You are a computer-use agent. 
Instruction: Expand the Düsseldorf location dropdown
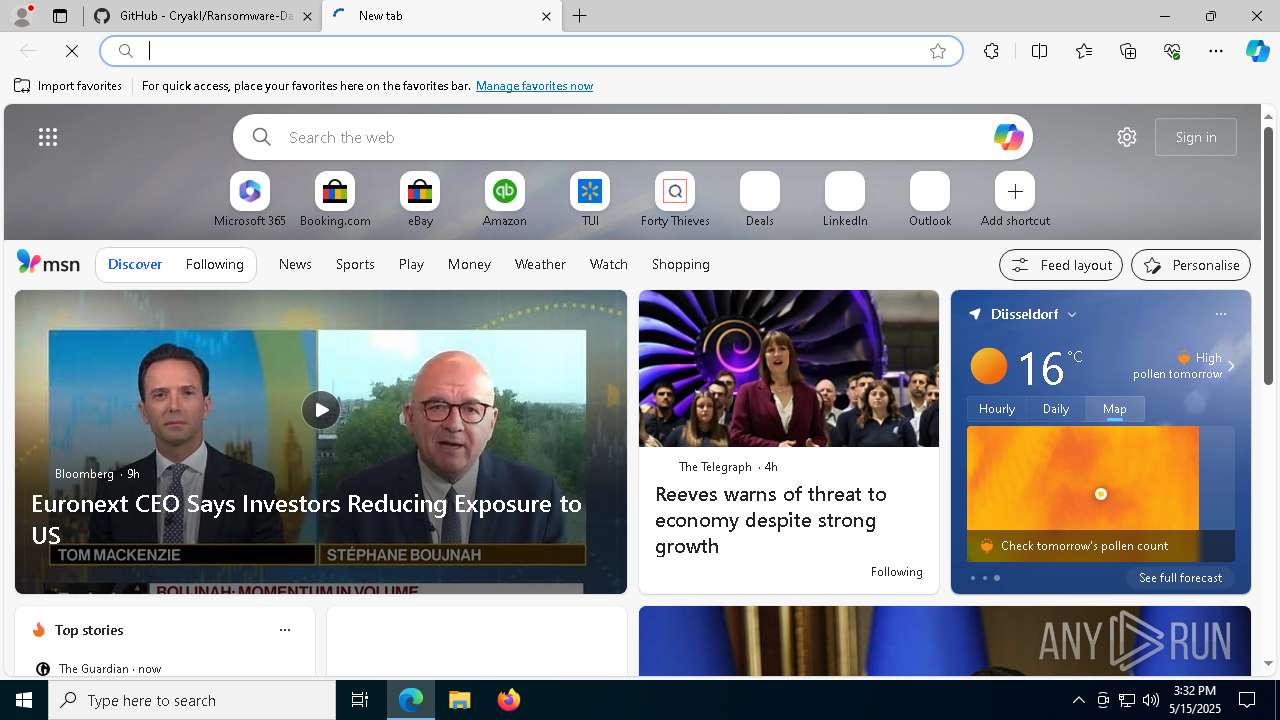tap(1072, 314)
